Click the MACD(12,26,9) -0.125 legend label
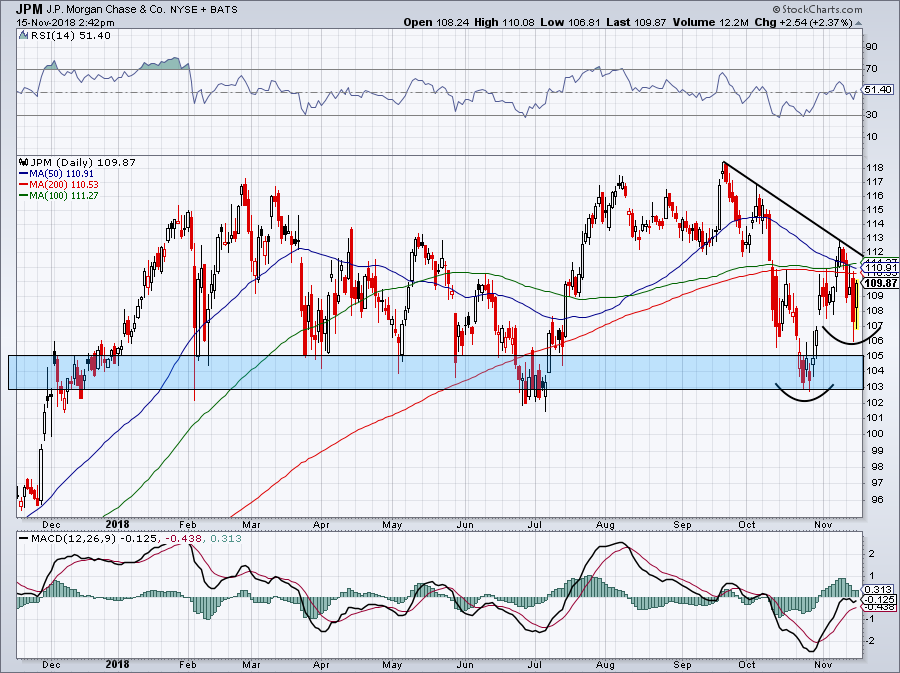900x673 pixels. [96, 539]
